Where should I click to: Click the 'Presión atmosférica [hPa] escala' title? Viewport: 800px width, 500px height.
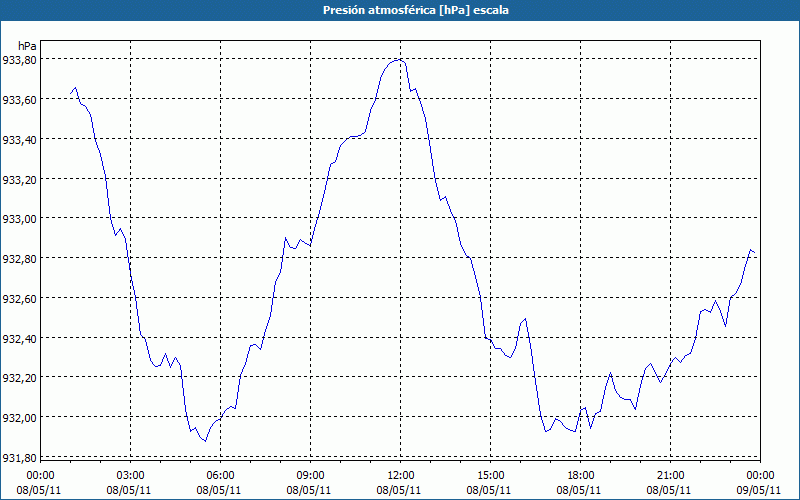click(415, 10)
